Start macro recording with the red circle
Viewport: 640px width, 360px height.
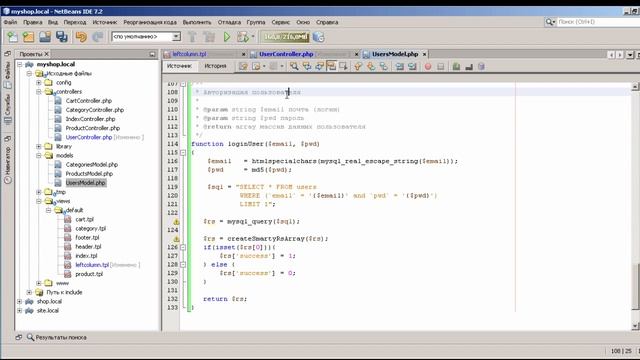[428, 66]
